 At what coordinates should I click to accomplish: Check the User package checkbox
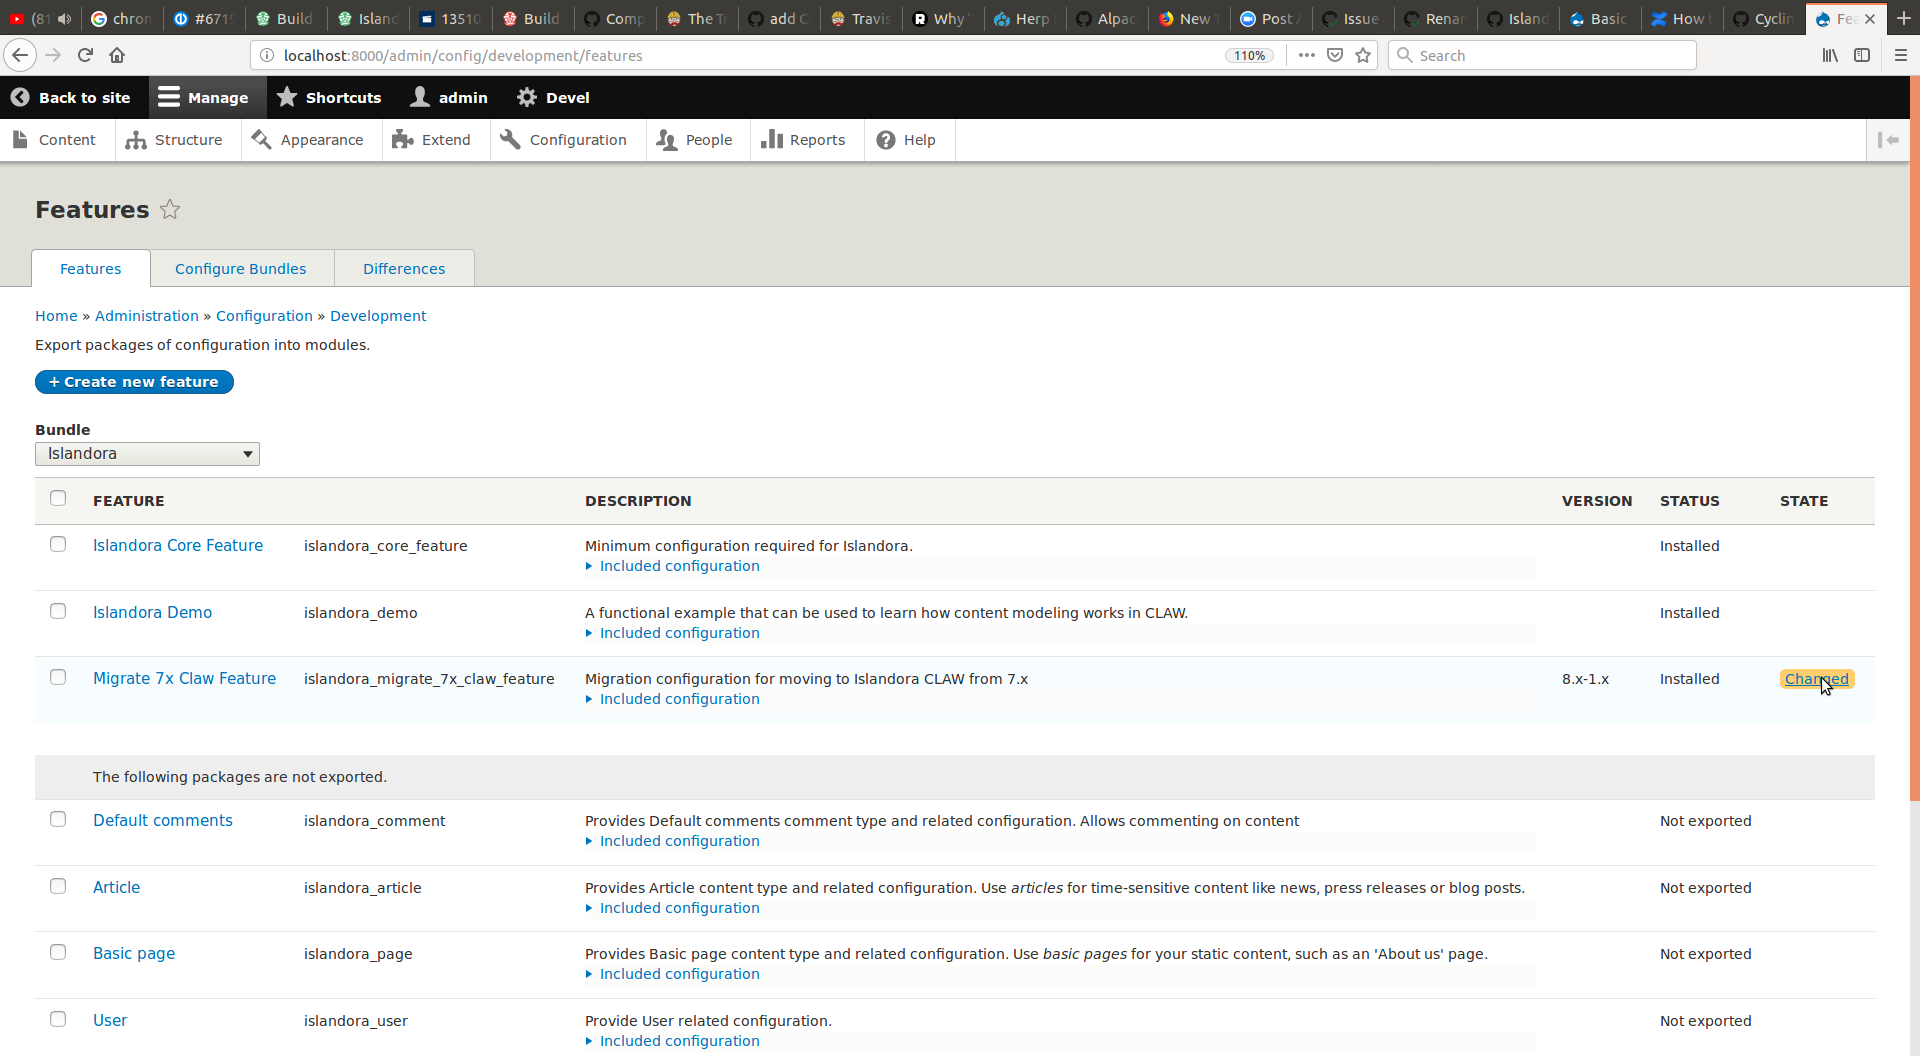58,1019
